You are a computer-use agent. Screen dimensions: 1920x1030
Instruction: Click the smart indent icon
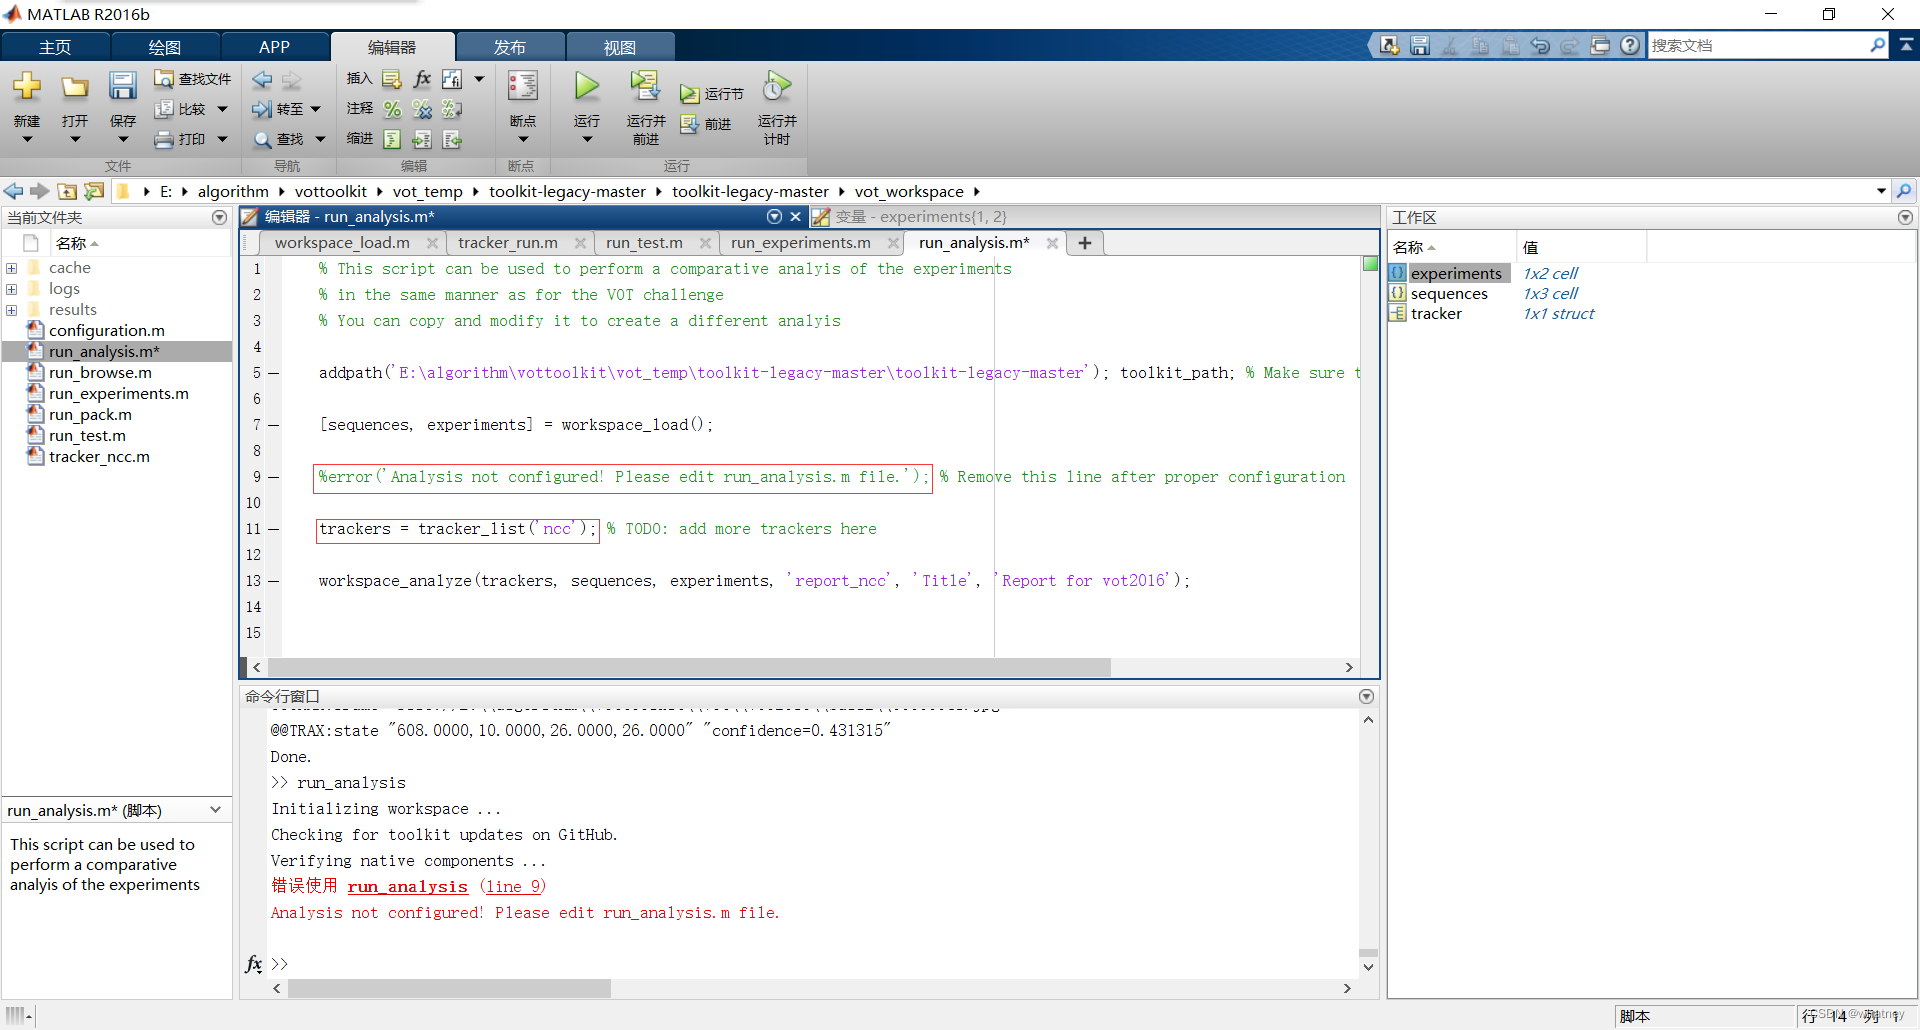click(392, 139)
